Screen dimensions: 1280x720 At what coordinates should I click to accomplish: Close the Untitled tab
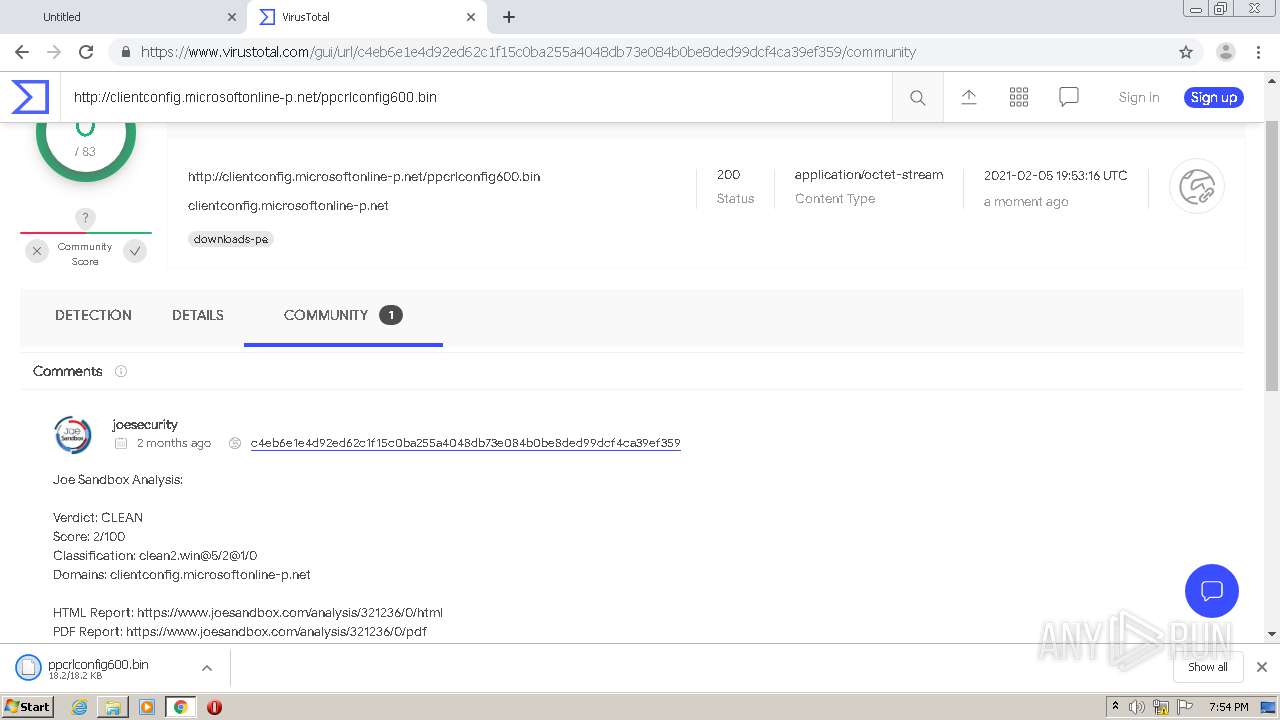point(232,17)
